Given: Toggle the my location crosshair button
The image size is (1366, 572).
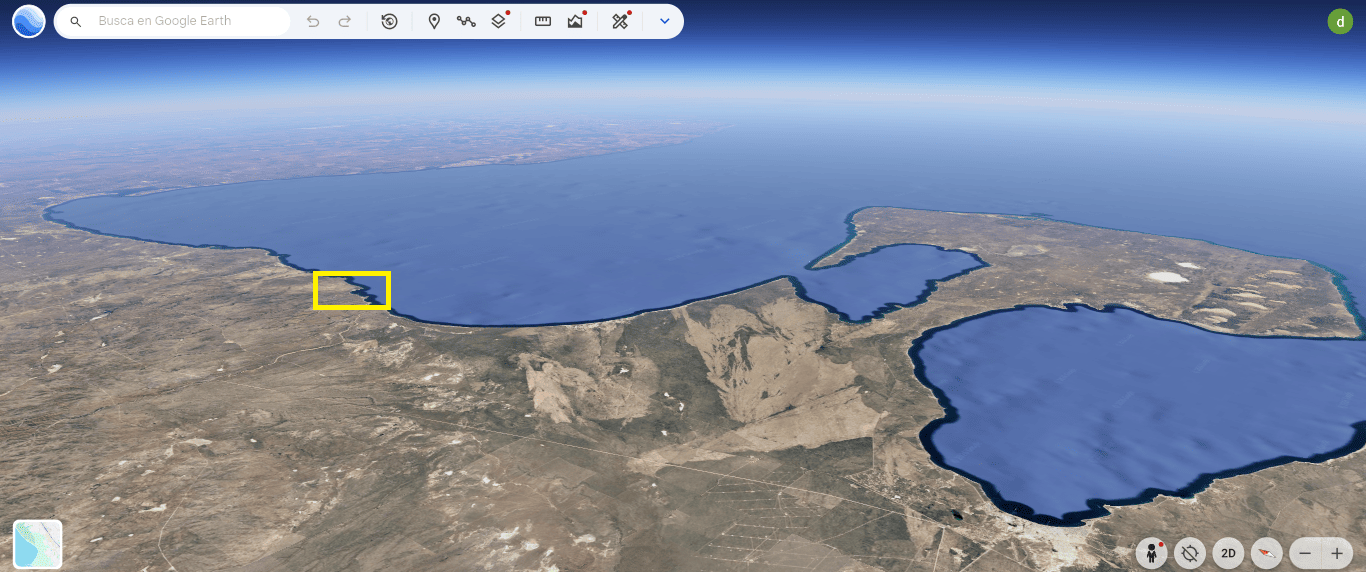Looking at the screenshot, I should [x=1190, y=552].
